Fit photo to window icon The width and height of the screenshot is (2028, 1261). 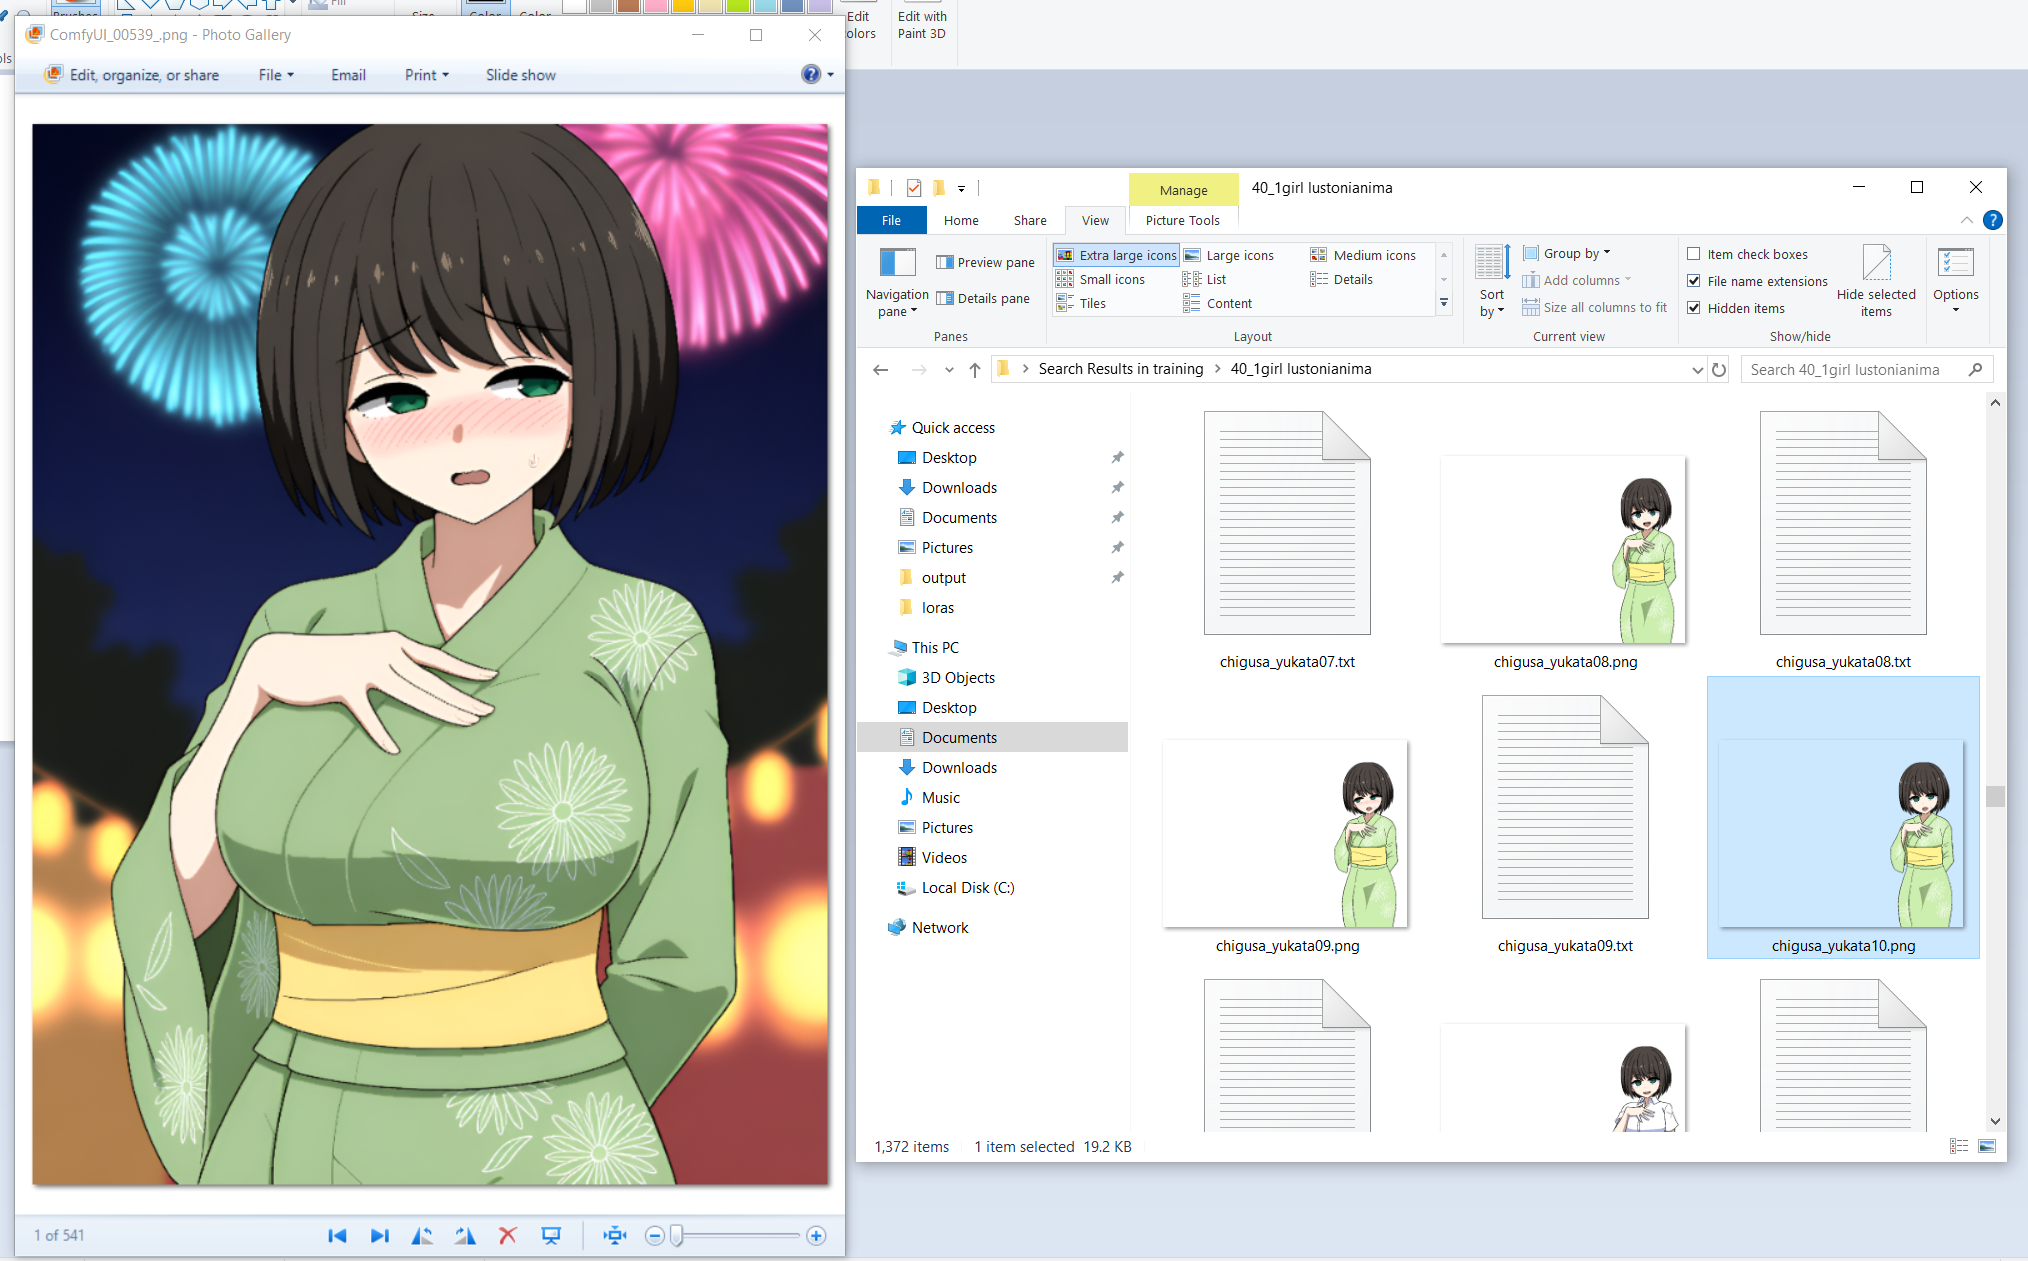point(614,1236)
